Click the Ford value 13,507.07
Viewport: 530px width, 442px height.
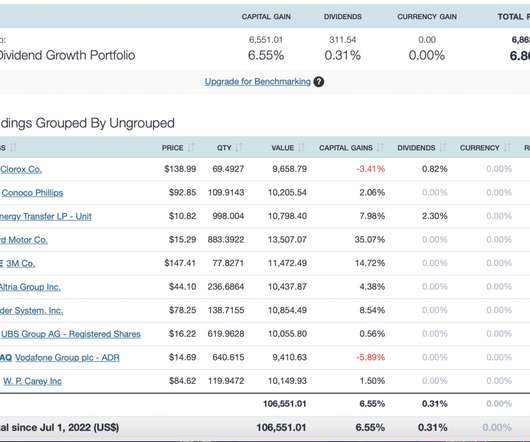(x=287, y=240)
